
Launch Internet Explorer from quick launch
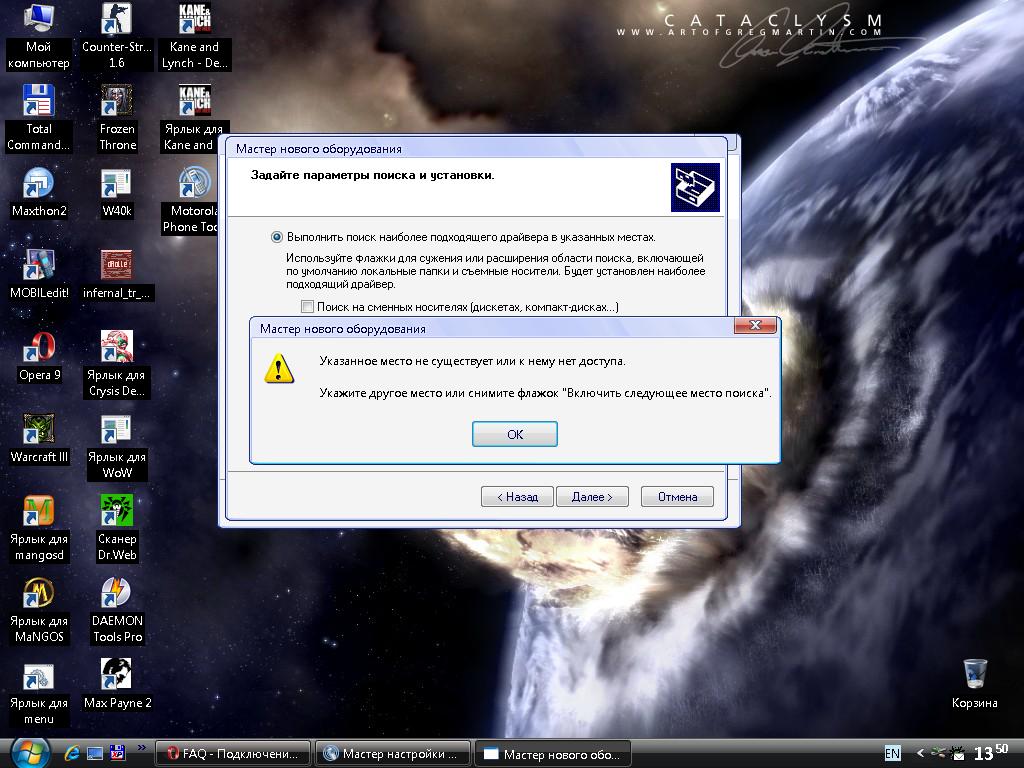72,754
